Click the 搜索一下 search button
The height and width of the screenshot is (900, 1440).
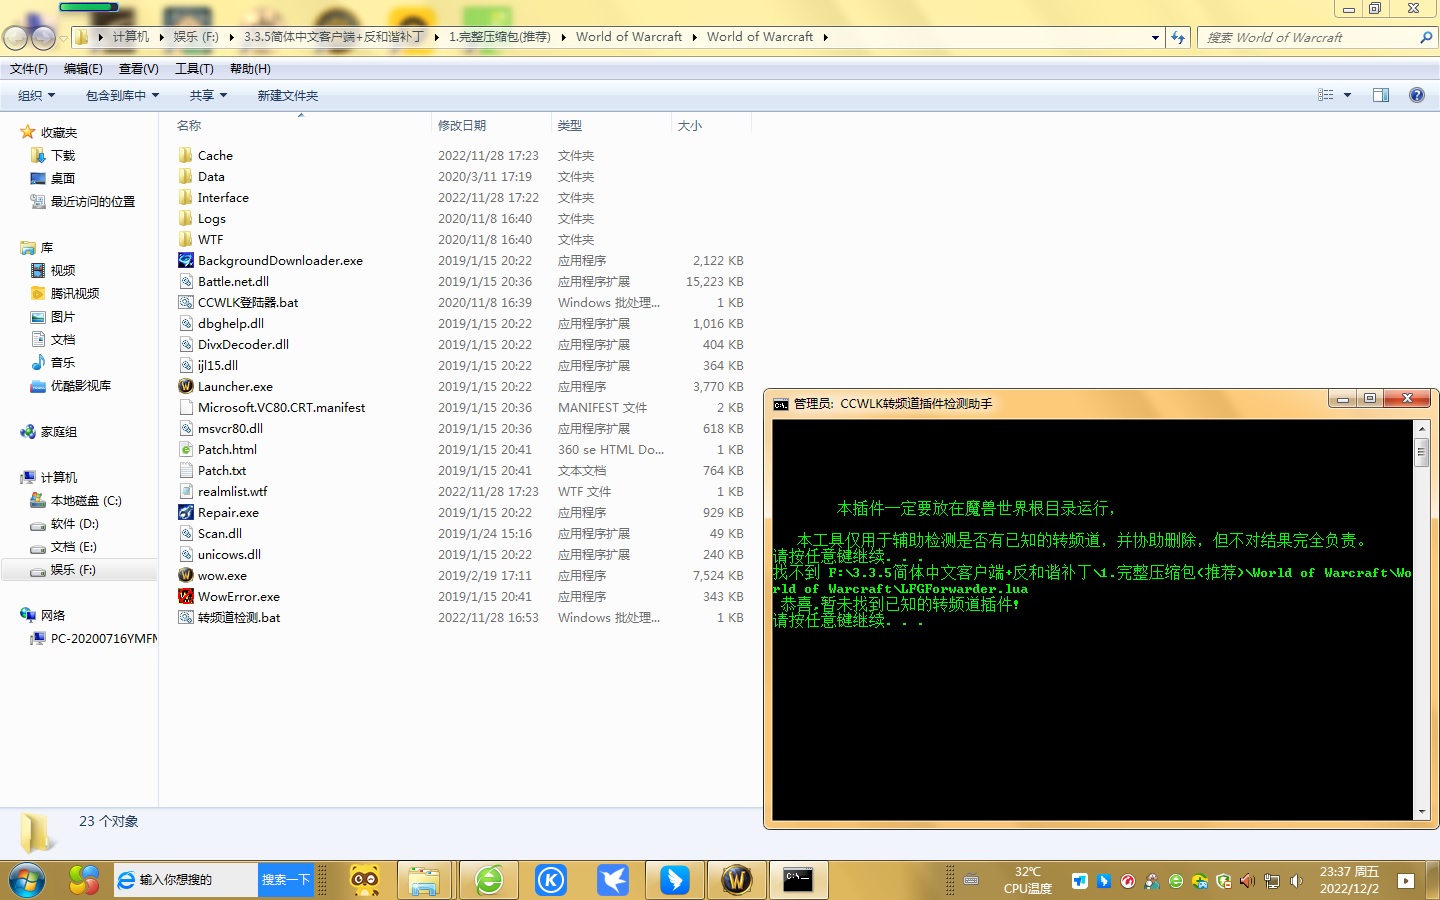(286, 880)
